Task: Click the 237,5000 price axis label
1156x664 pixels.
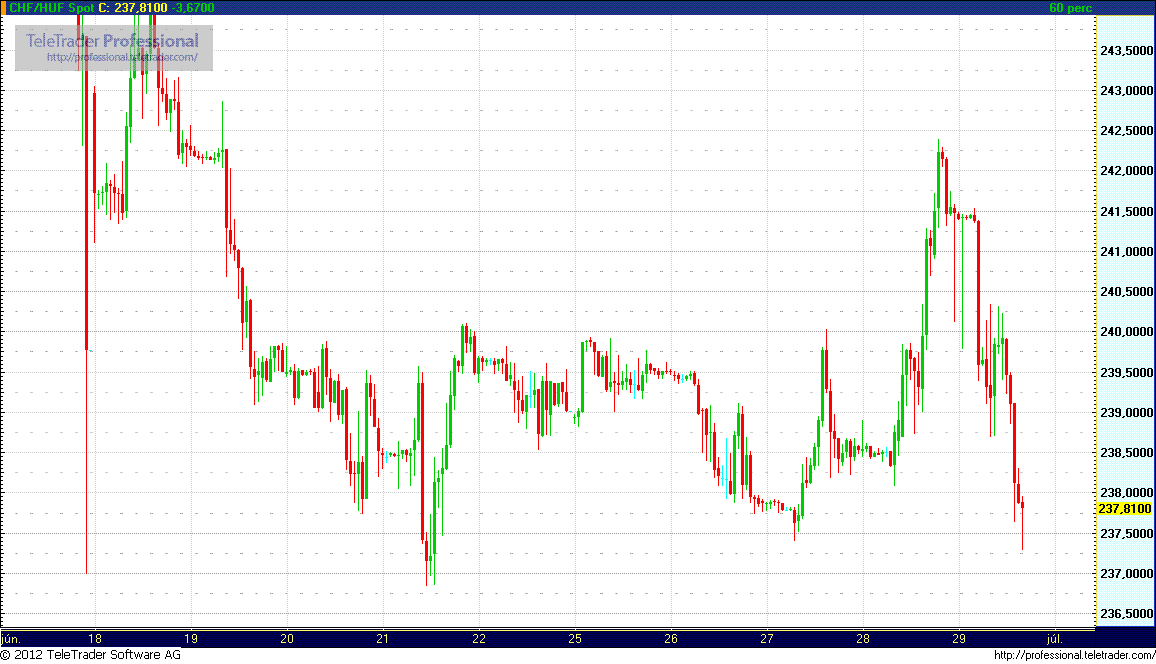Action: pyautogui.click(x=1126, y=534)
